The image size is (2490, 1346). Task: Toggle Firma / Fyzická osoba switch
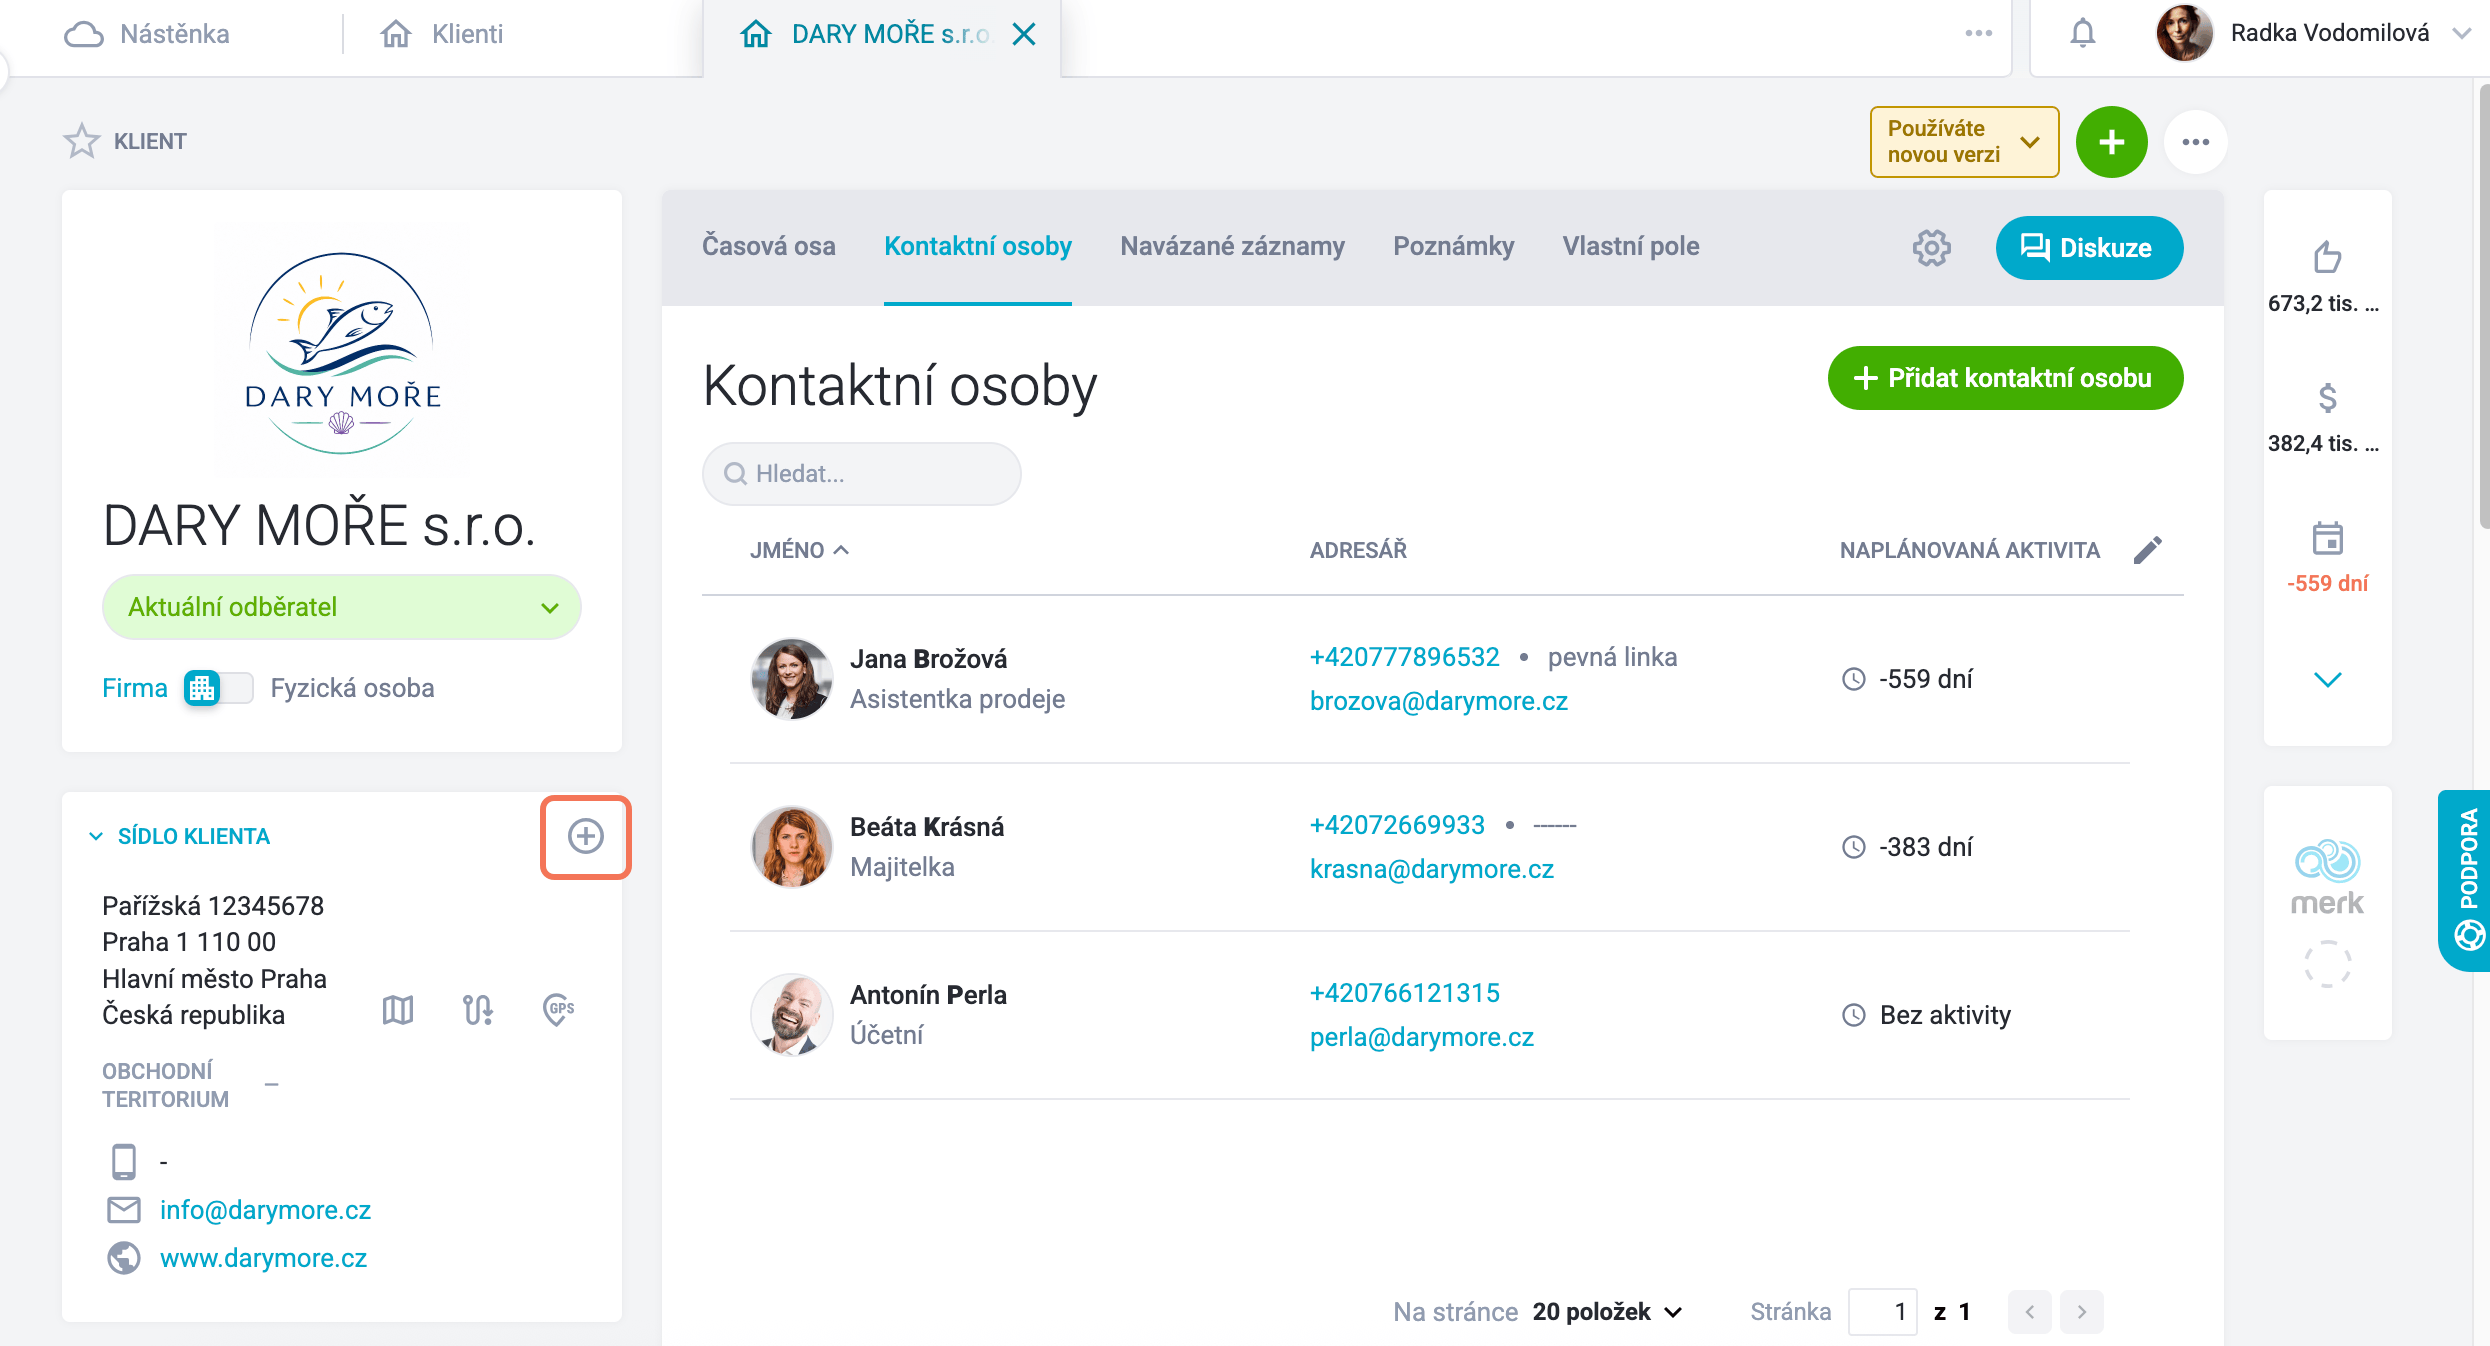218,688
